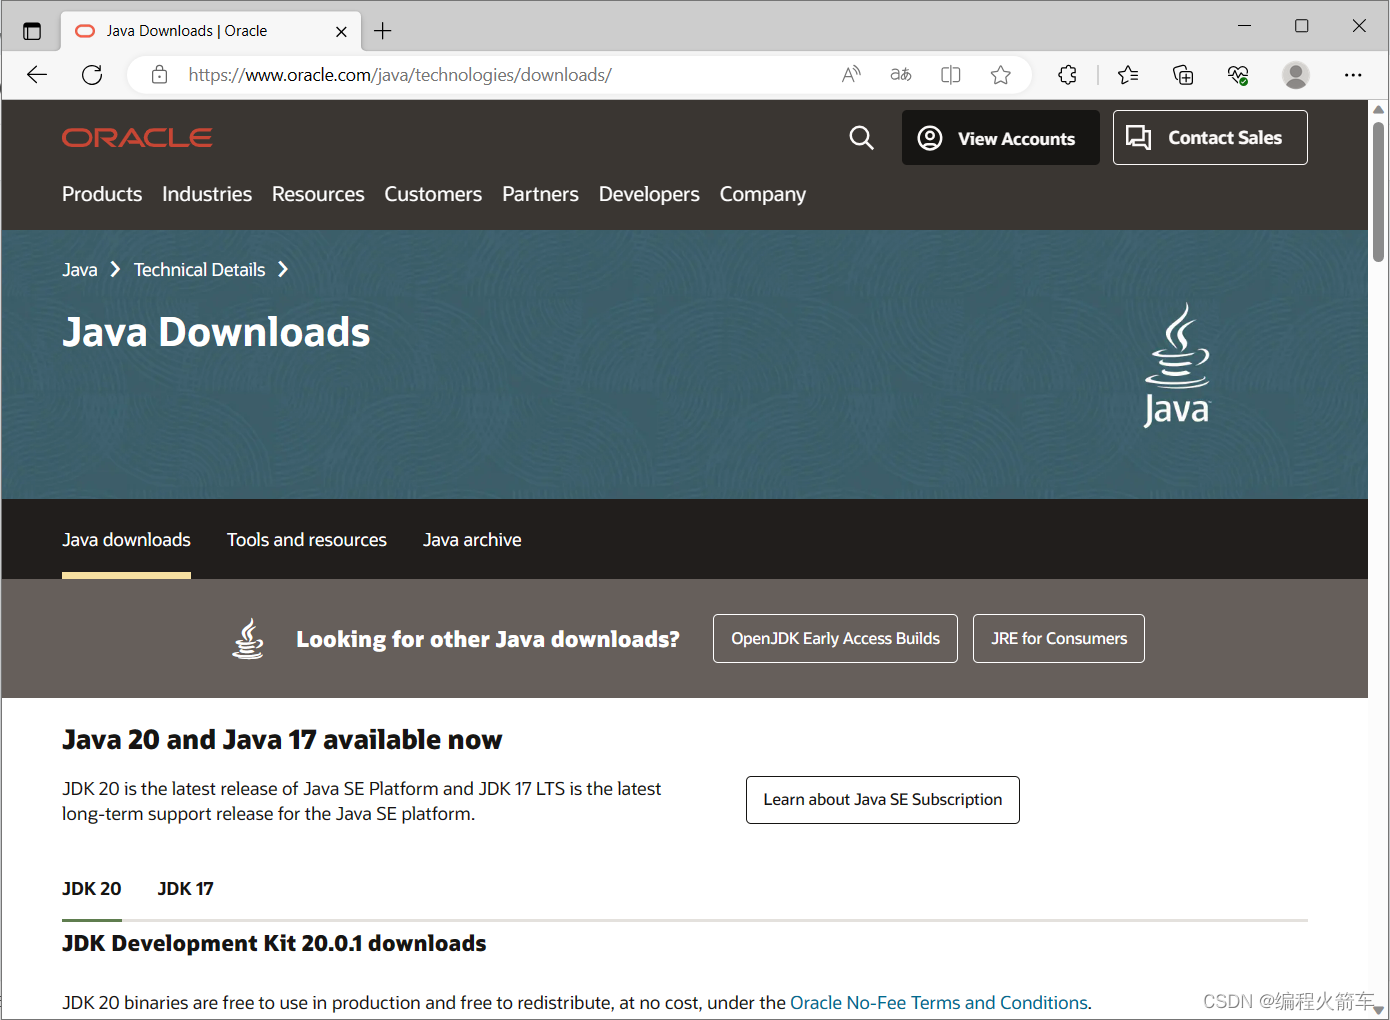
Task: Click Learn about Java SE Subscription
Action: pos(883,800)
